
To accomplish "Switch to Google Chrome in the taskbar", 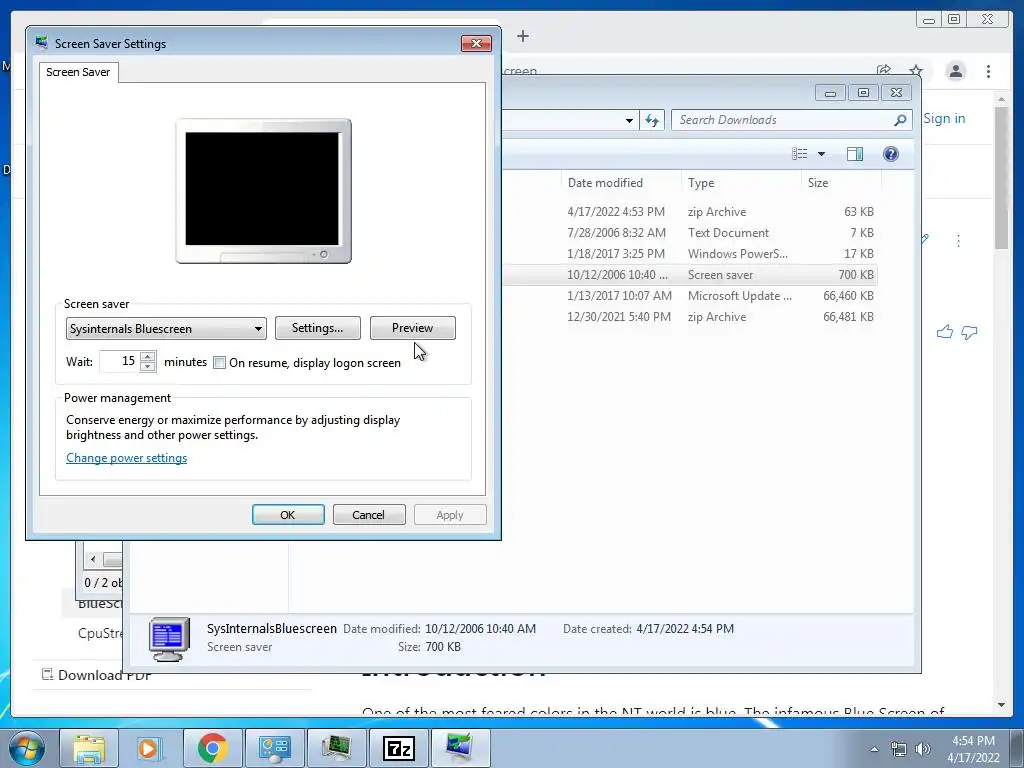I will (212, 748).
